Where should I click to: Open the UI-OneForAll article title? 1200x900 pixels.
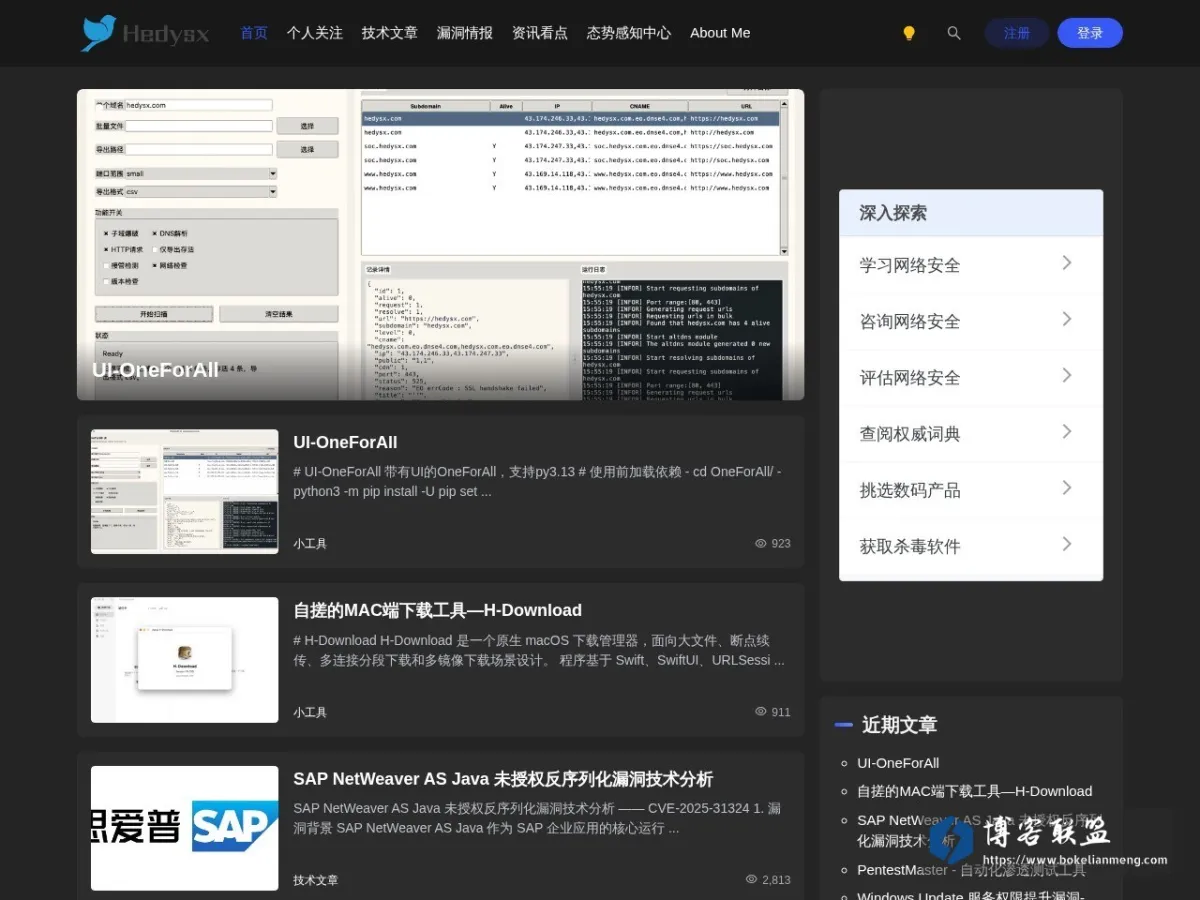(345, 442)
